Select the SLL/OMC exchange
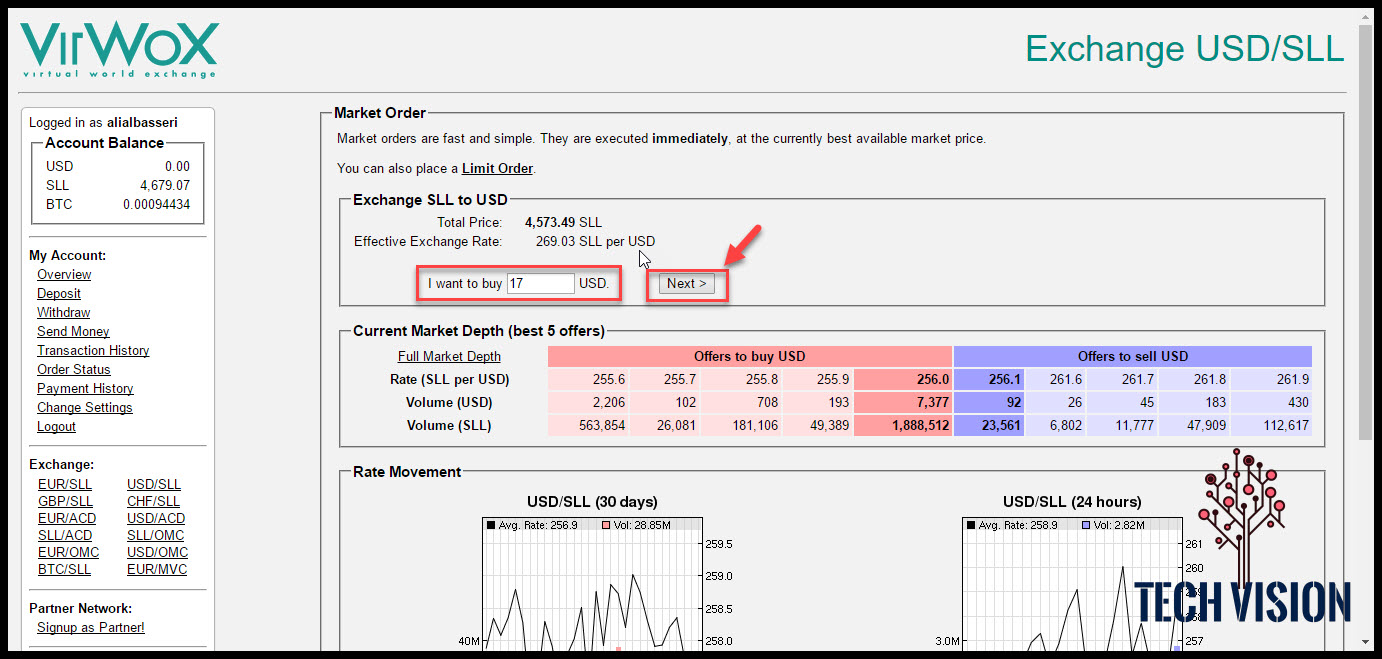The height and width of the screenshot is (659, 1382). [156, 535]
